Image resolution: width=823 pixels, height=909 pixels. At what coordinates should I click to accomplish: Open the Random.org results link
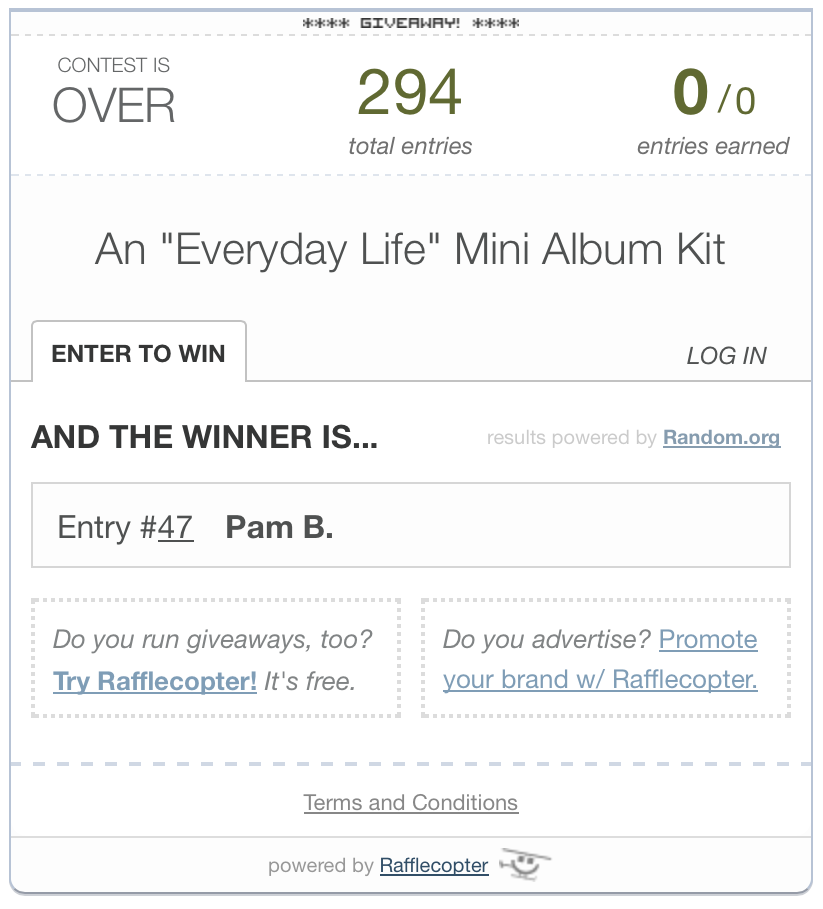pos(721,438)
